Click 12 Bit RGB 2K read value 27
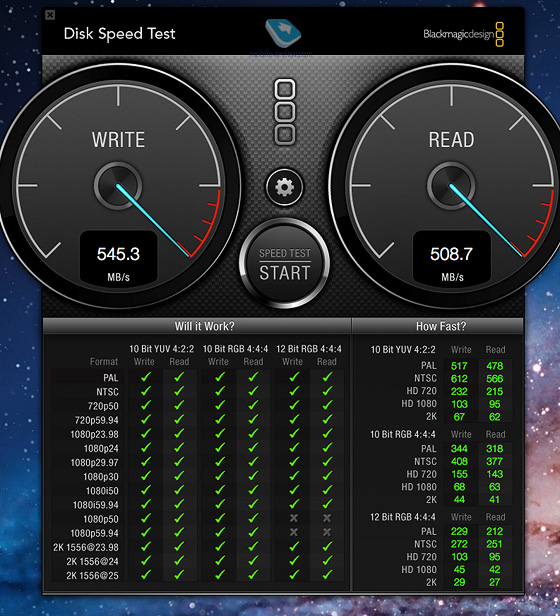 [x=494, y=582]
